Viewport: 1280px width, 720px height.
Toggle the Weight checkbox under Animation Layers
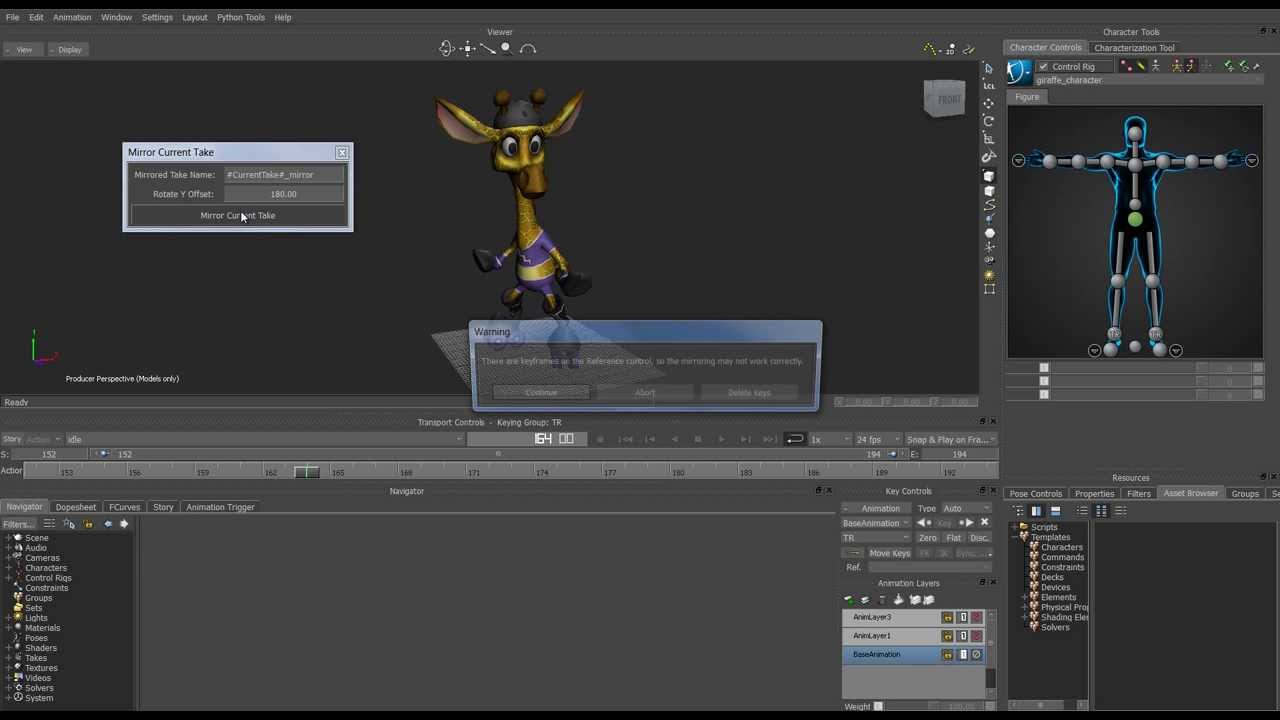(878, 707)
